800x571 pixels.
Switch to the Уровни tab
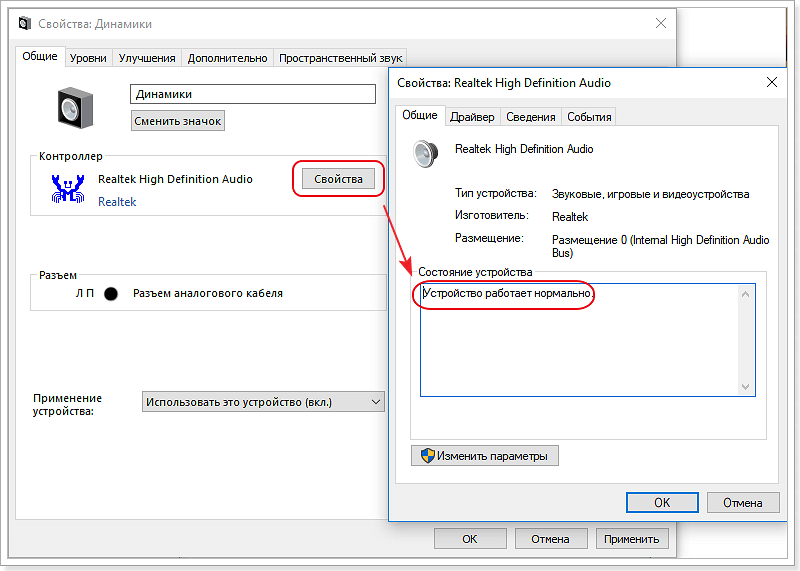click(88, 58)
